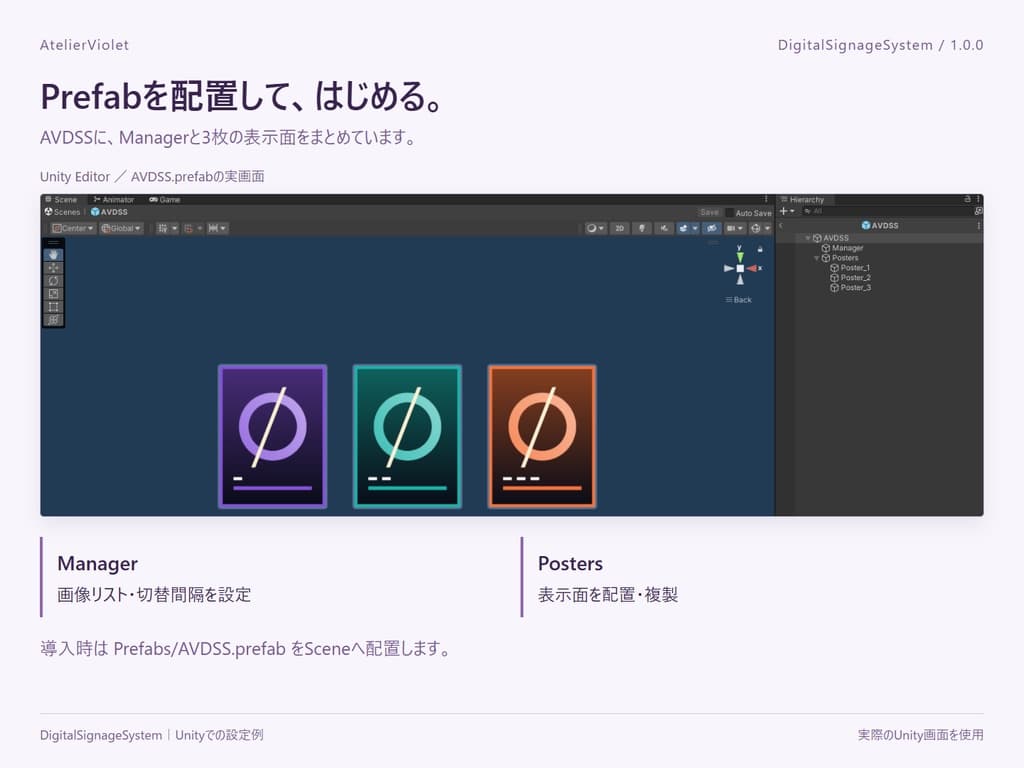Toggle the gizmos sphere button
1024x768 pixels.
pyautogui.click(x=756, y=228)
